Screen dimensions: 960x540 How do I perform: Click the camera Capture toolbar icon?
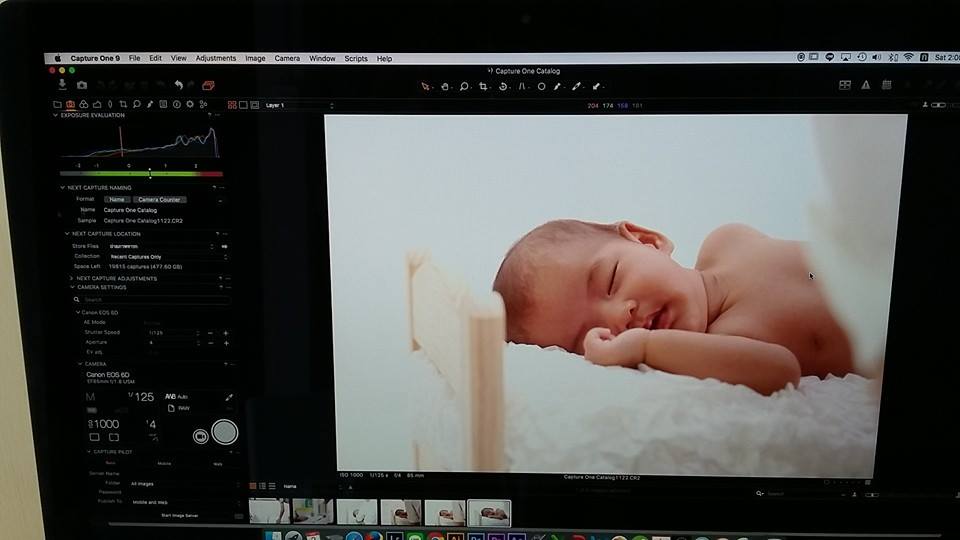[82, 85]
